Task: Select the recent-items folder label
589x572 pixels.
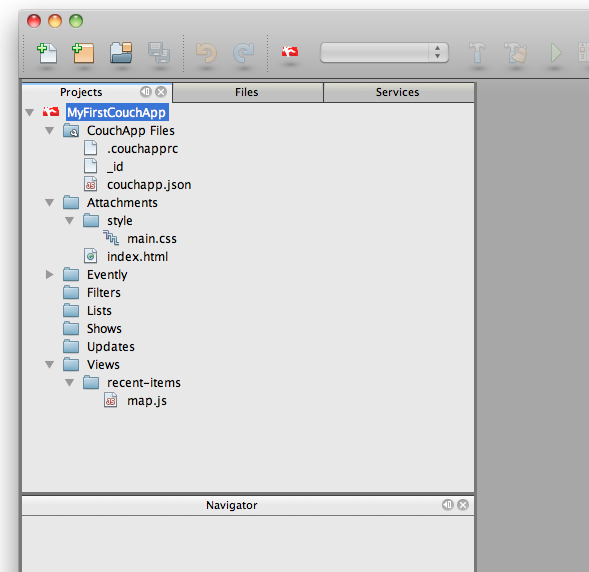Action: pos(144,383)
